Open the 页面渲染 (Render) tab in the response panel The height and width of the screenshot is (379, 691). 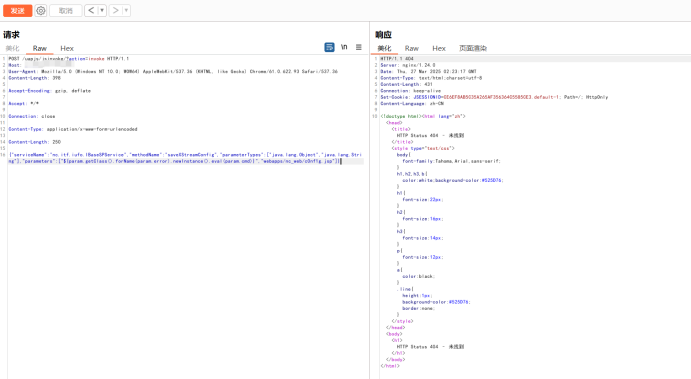tap(473, 48)
